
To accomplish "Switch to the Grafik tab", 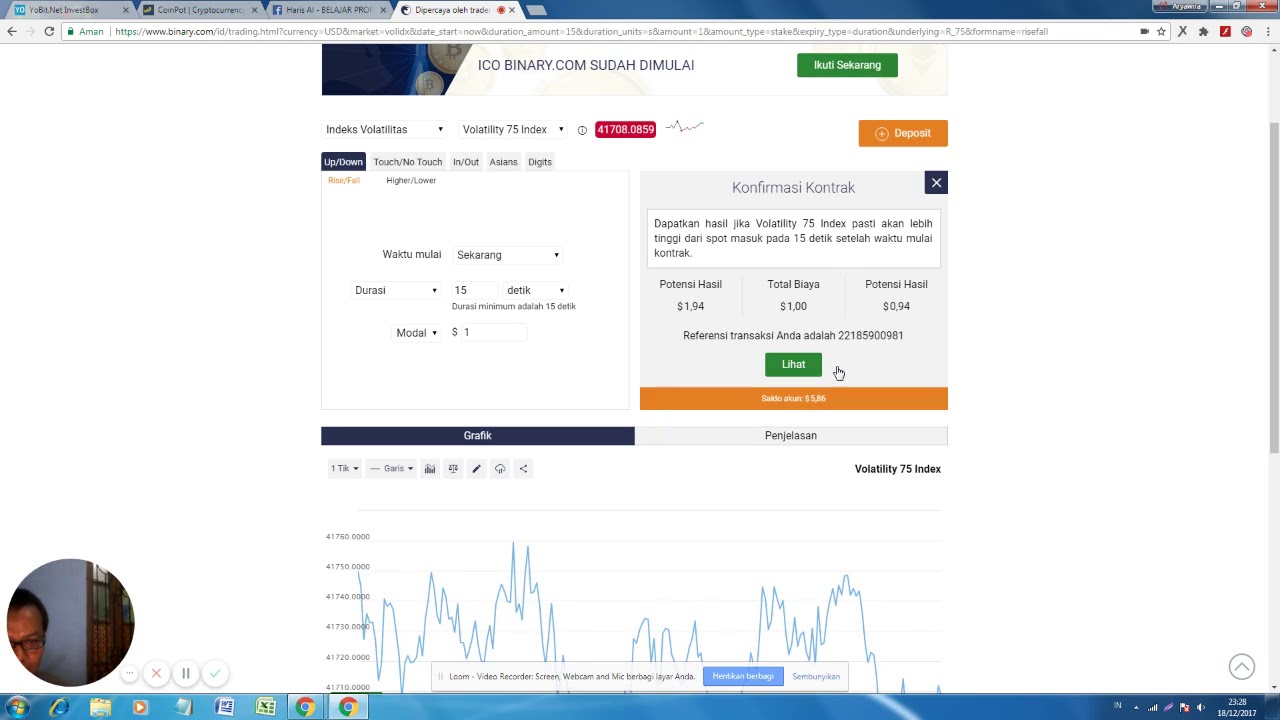I will (478, 435).
